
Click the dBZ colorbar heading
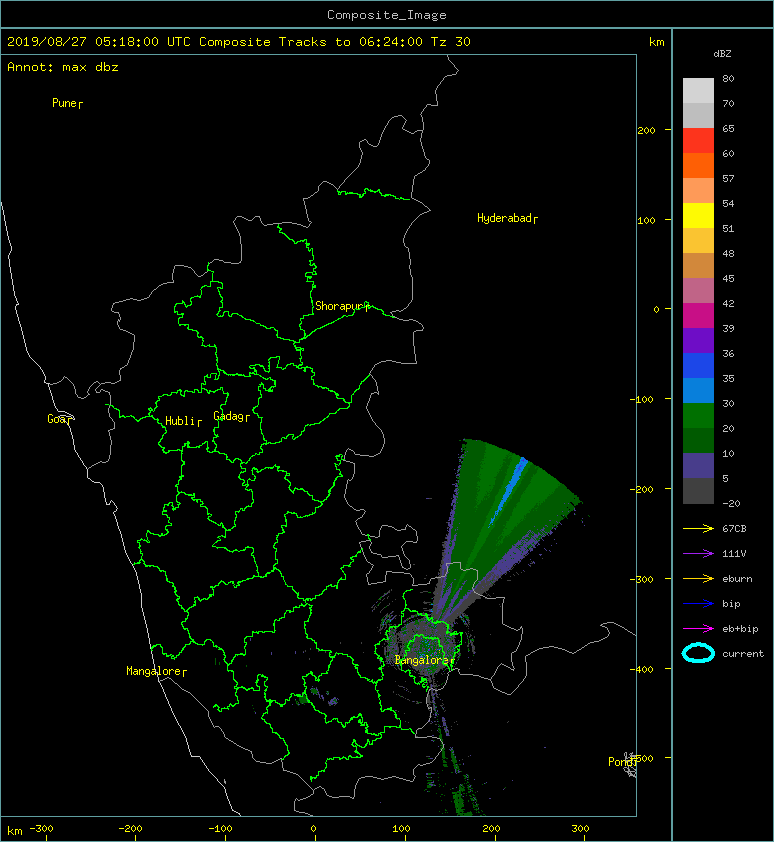722,54
